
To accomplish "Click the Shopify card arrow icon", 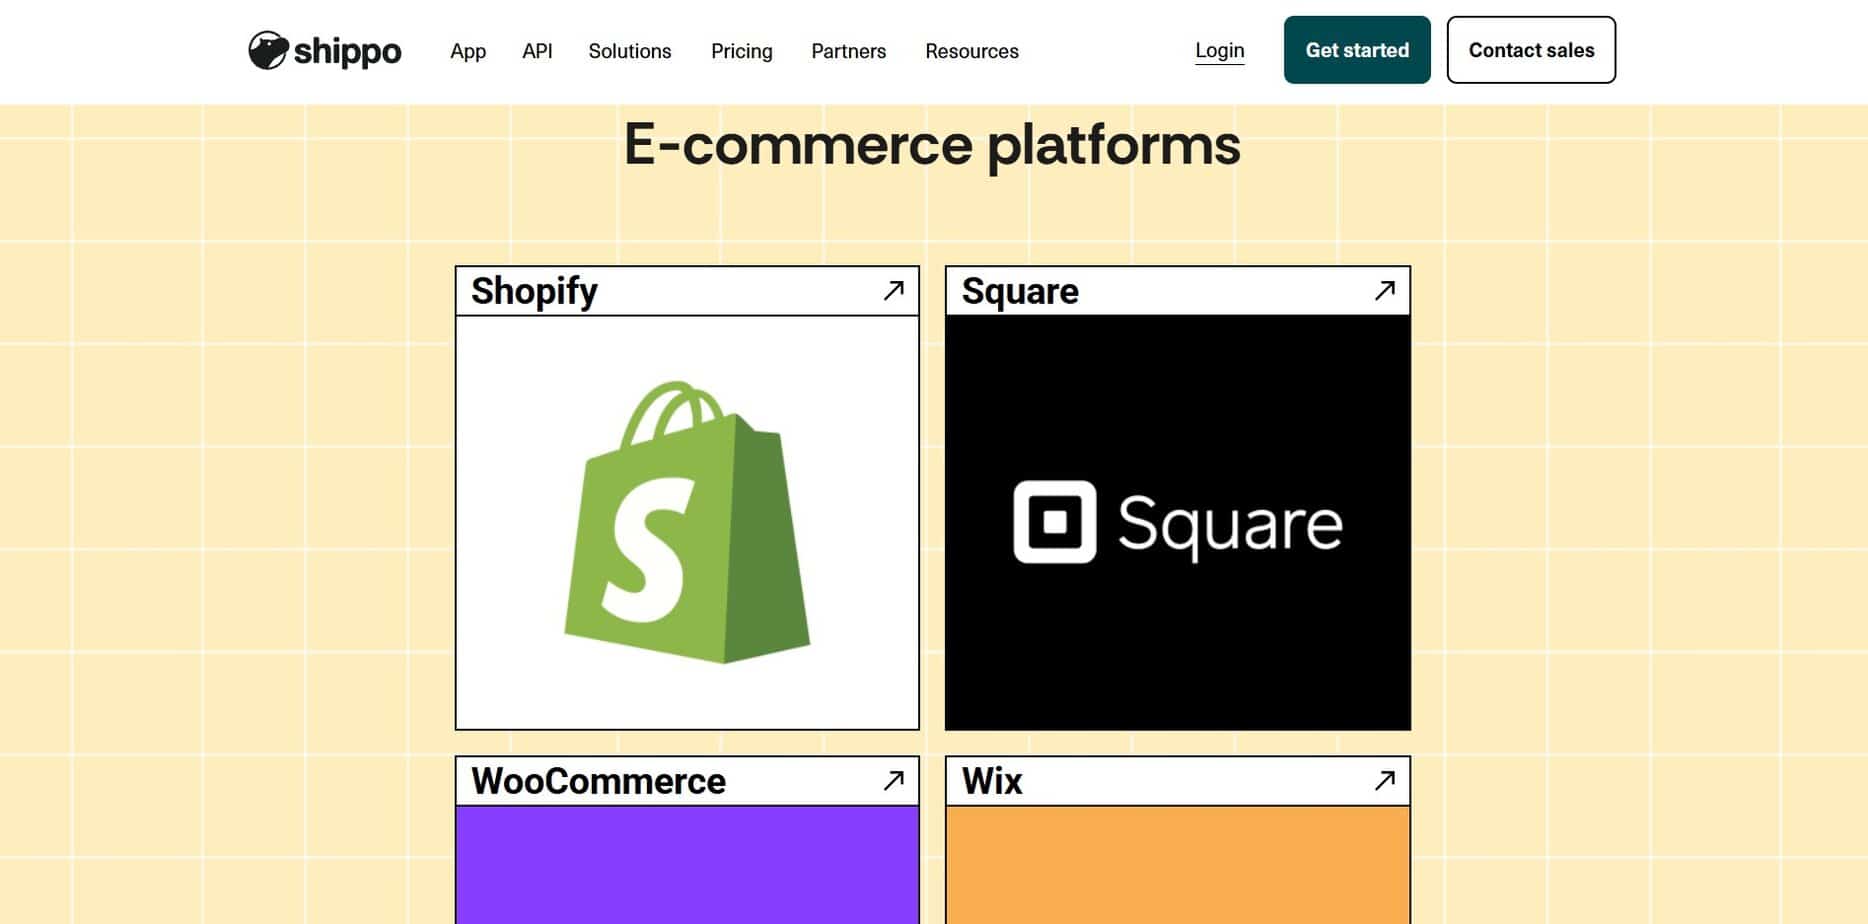I will pos(893,291).
